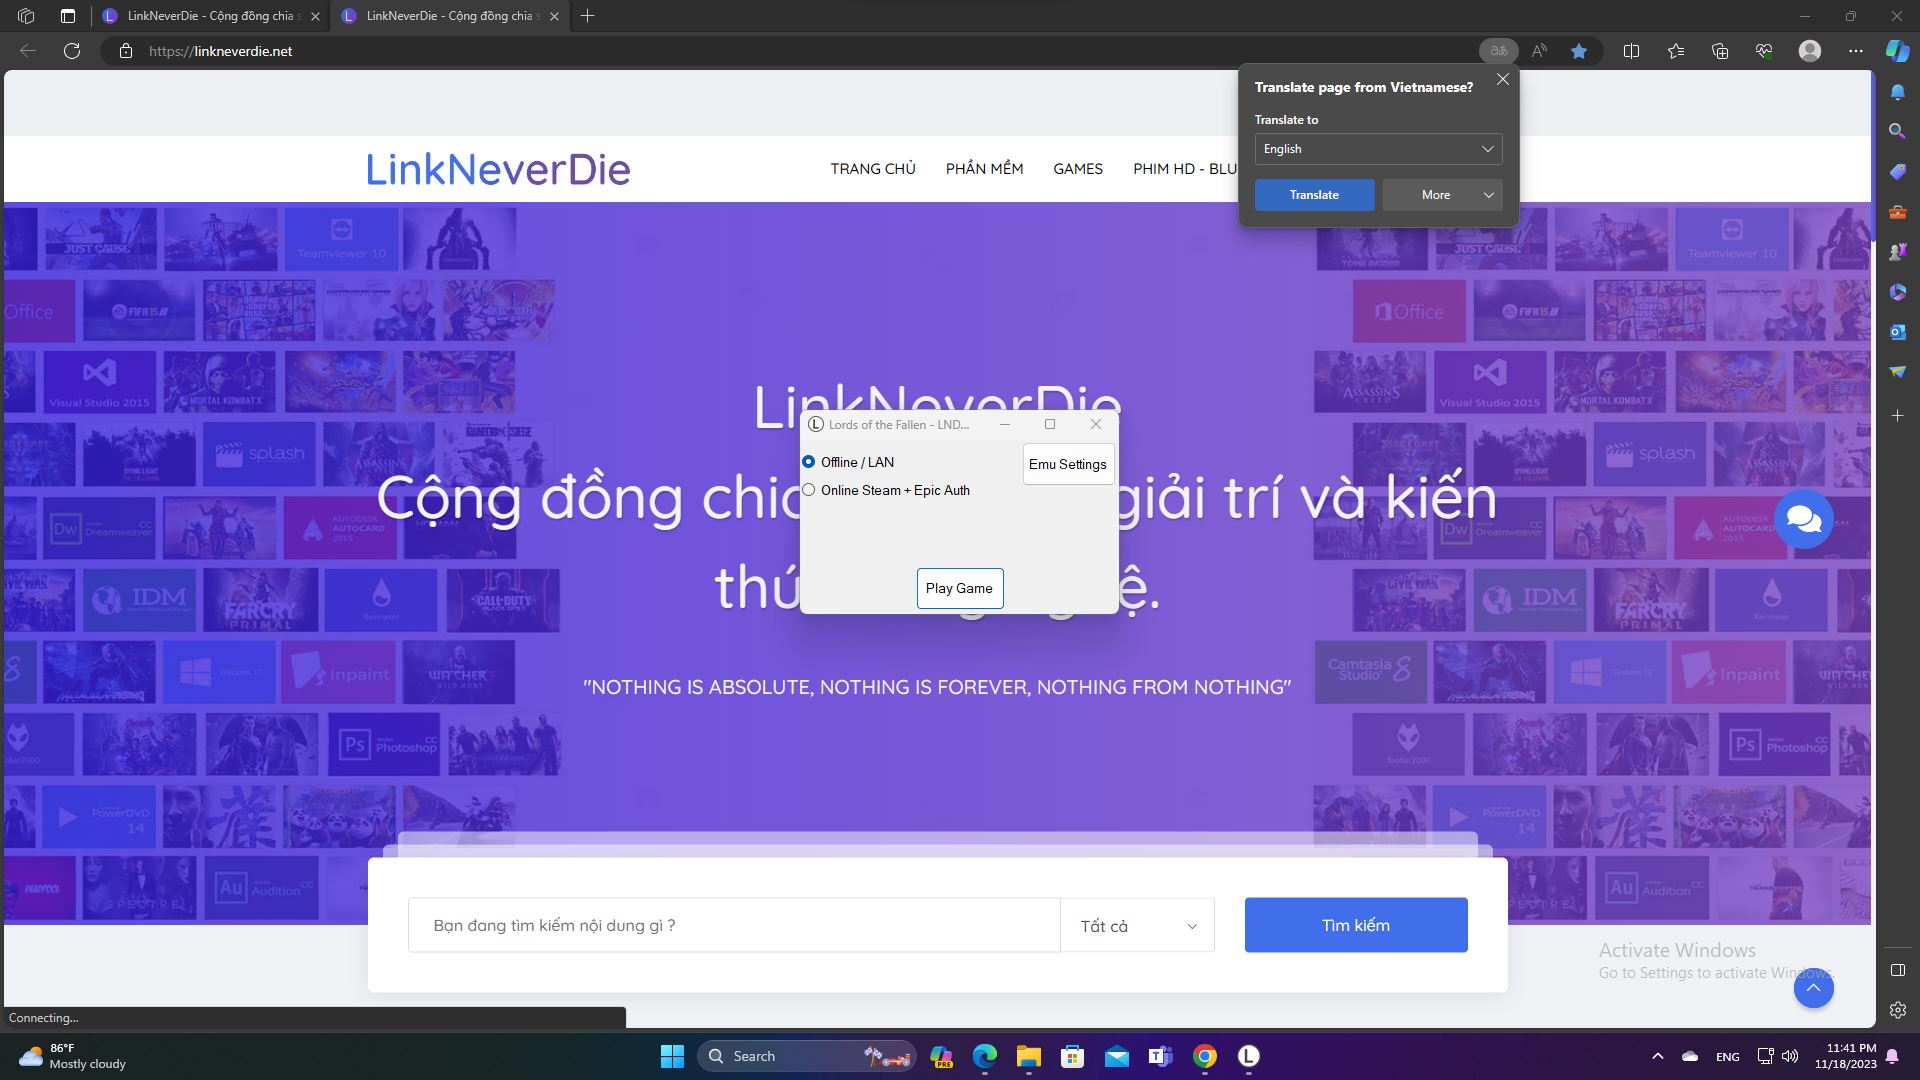Open Outlook icon in Edge sidebar
The image size is (1920, 1080).
(x=1897, y=332)
